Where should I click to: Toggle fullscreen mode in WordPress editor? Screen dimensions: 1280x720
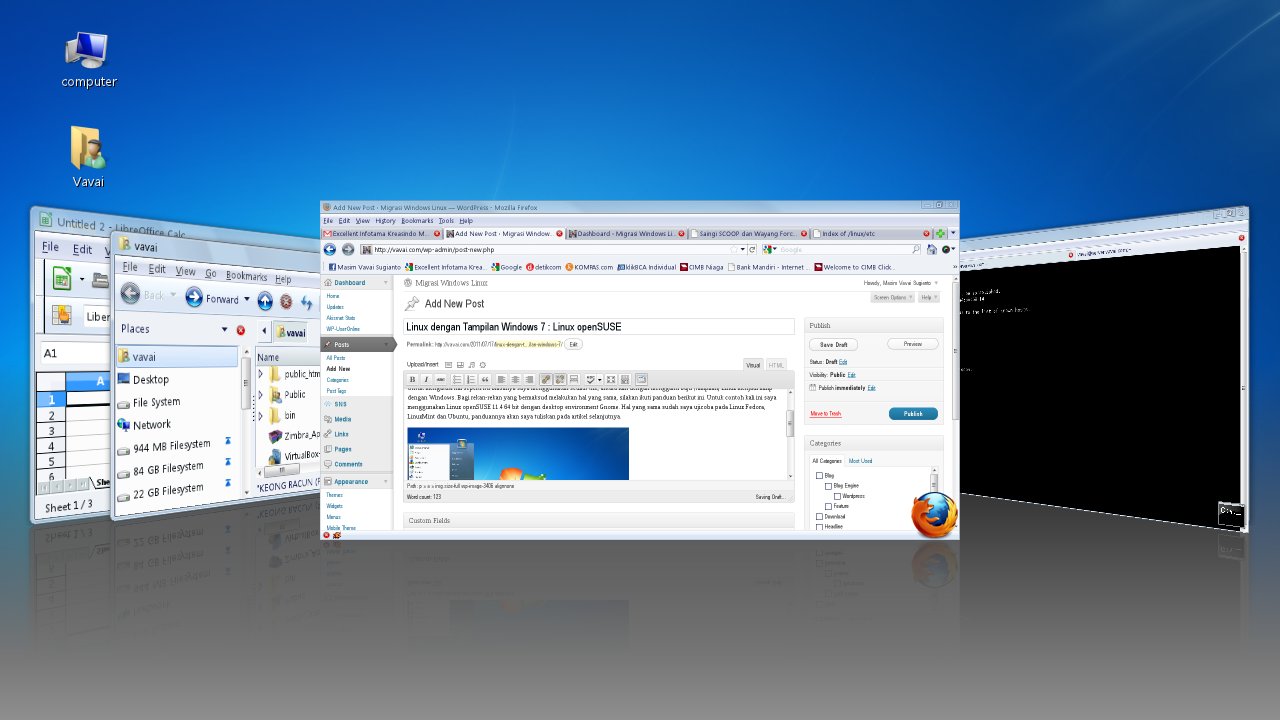(611, 380)
